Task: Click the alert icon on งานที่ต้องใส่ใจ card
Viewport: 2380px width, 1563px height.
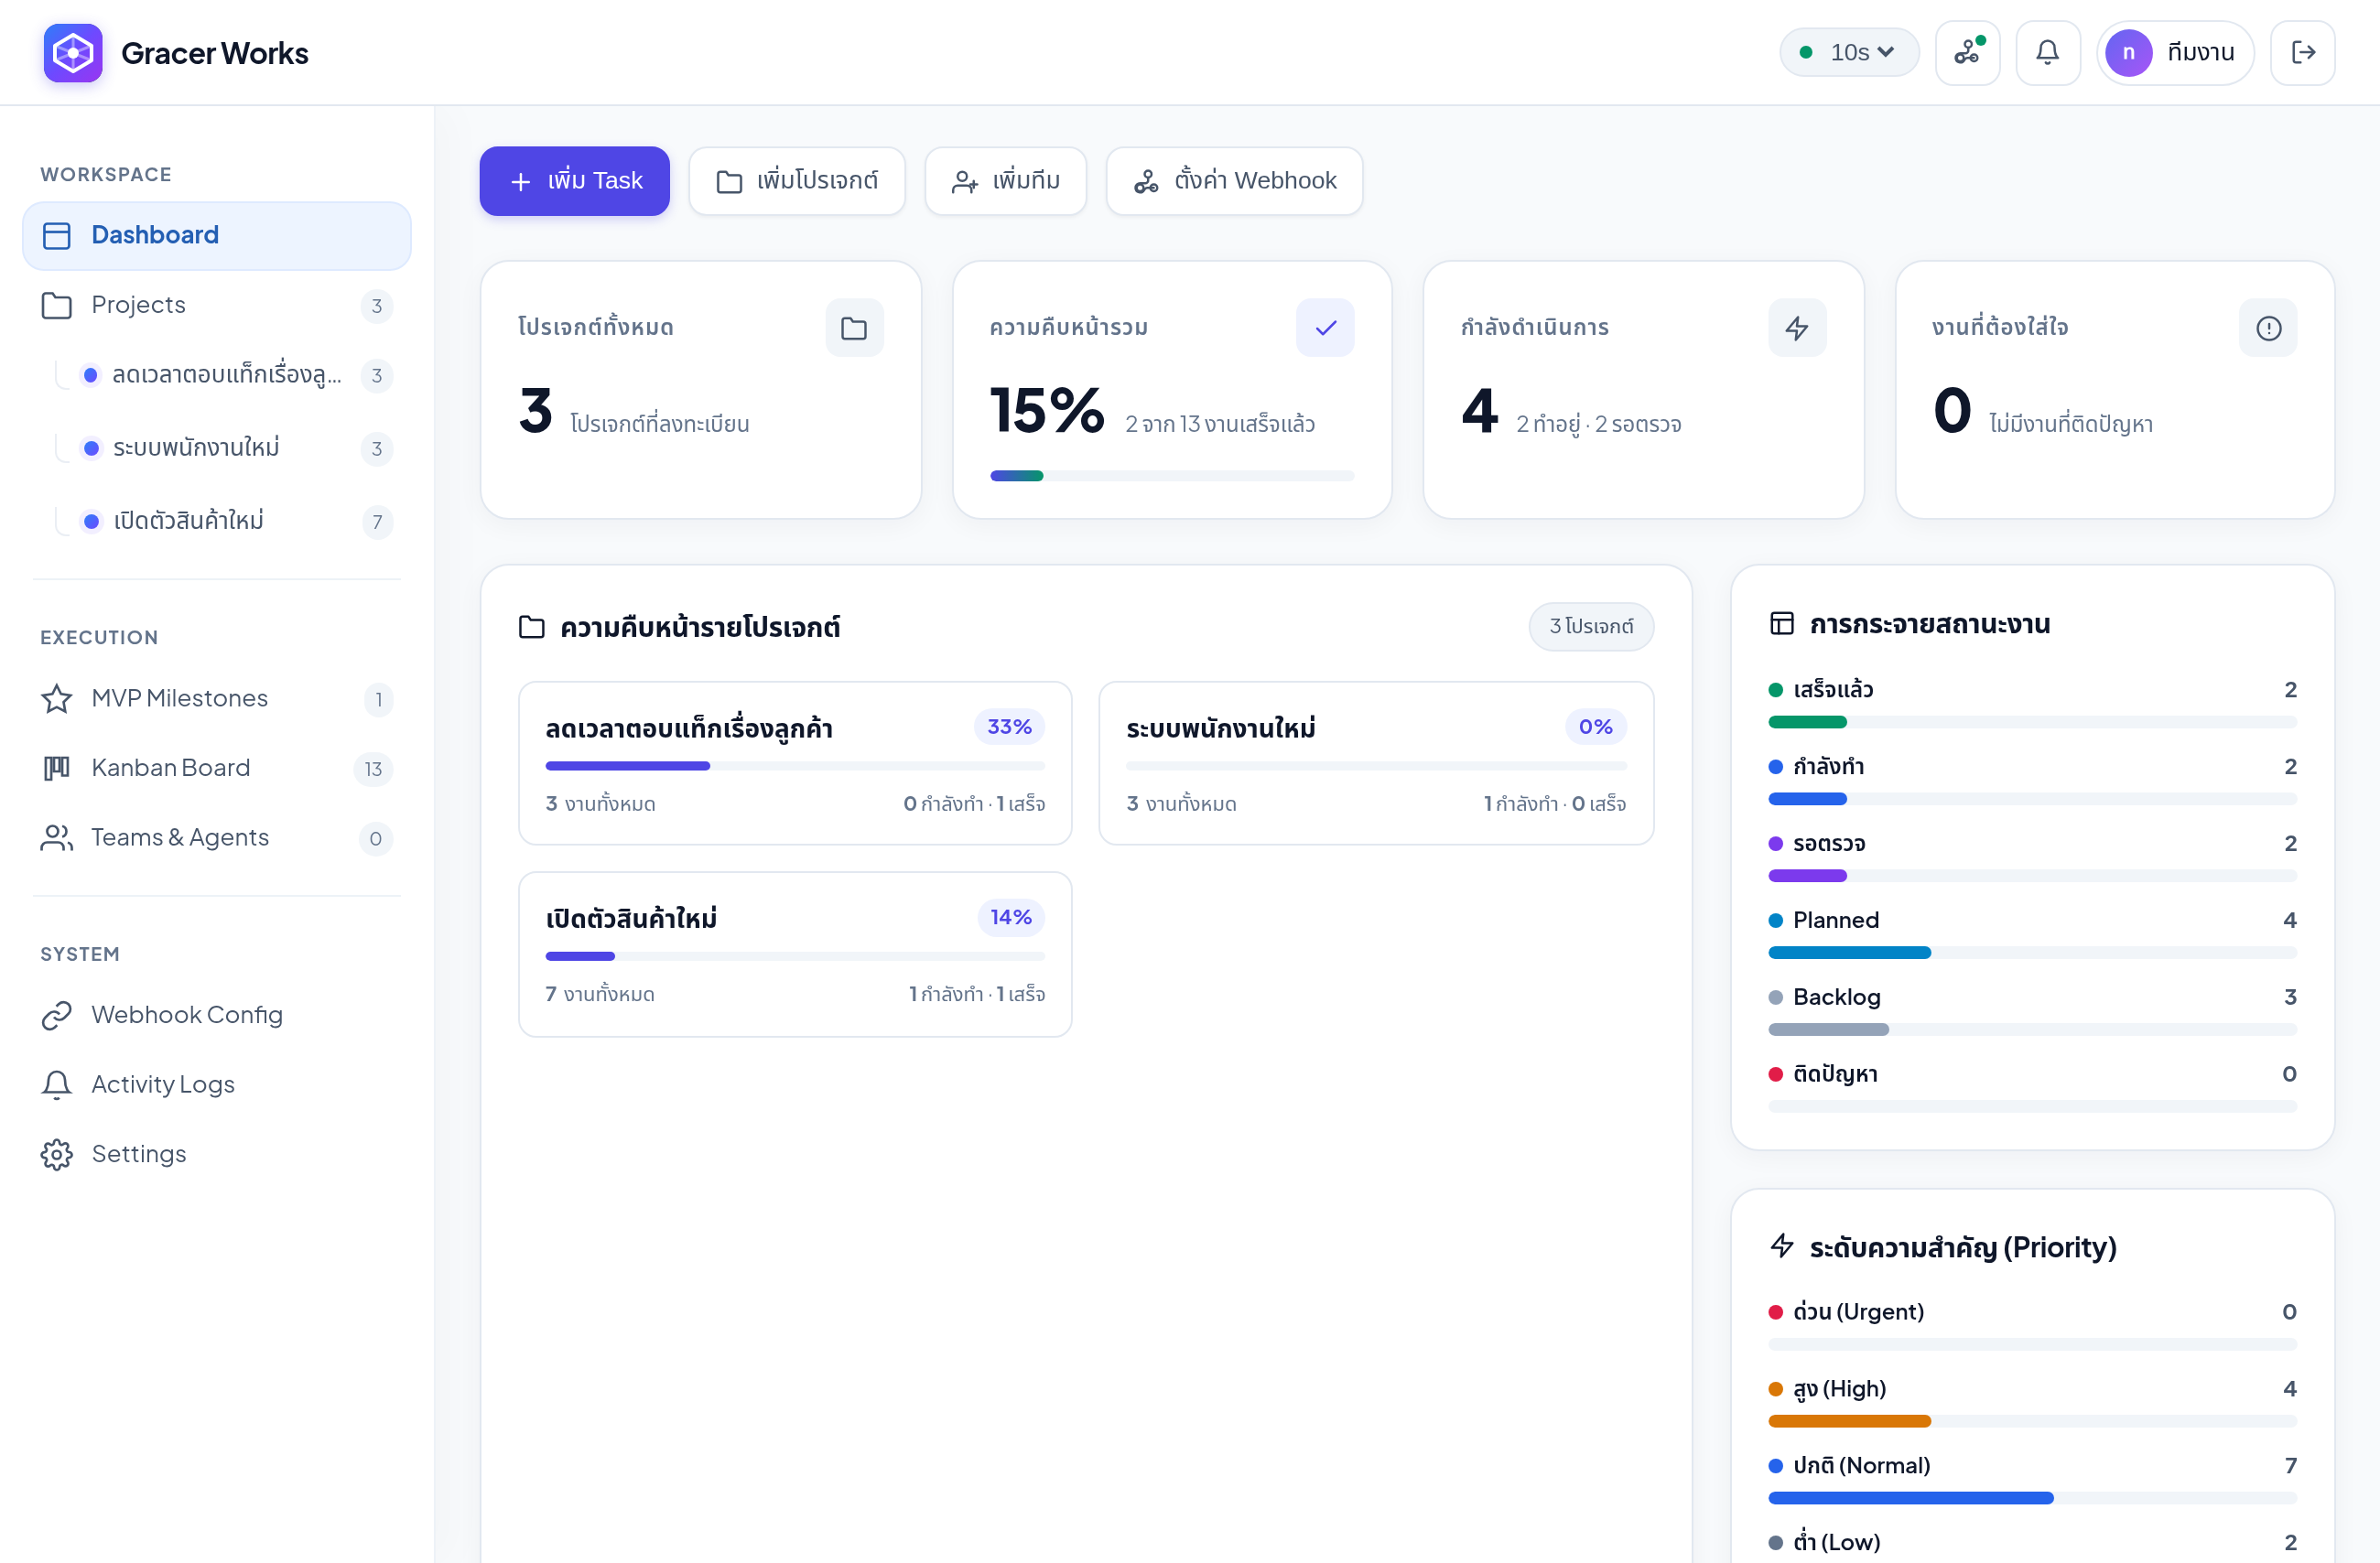Action: 2268,327
